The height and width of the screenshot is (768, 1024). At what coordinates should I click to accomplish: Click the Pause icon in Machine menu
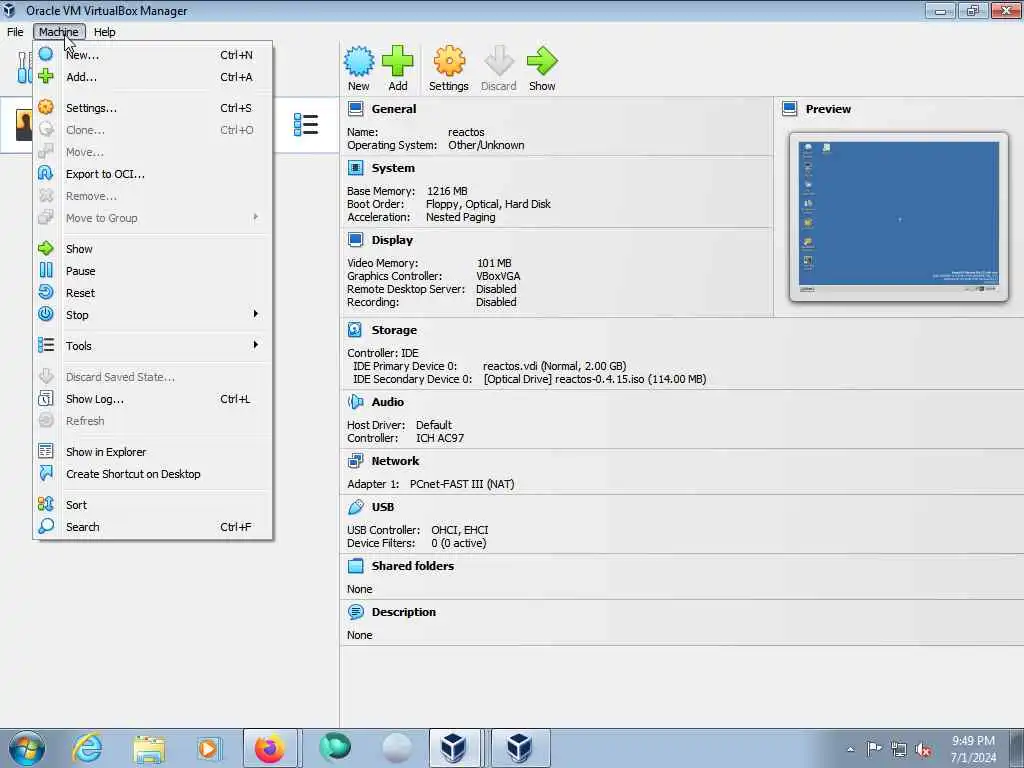click(x=46, y=270)
